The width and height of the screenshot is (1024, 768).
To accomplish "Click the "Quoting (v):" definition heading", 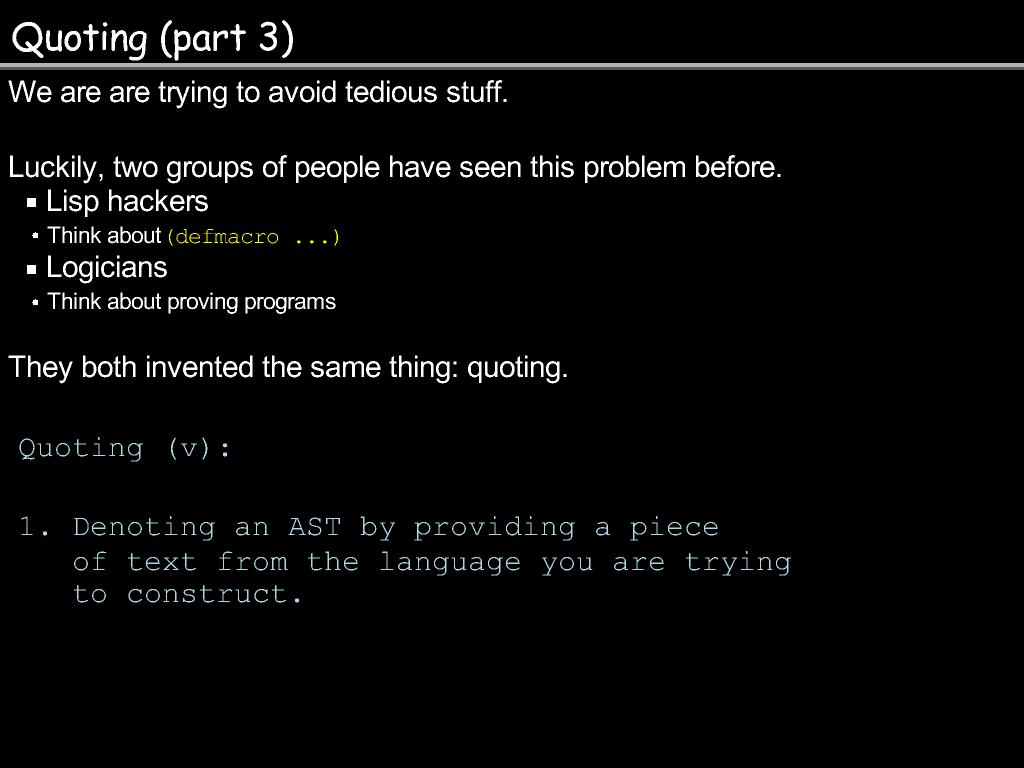I will [x=125, y=448].
